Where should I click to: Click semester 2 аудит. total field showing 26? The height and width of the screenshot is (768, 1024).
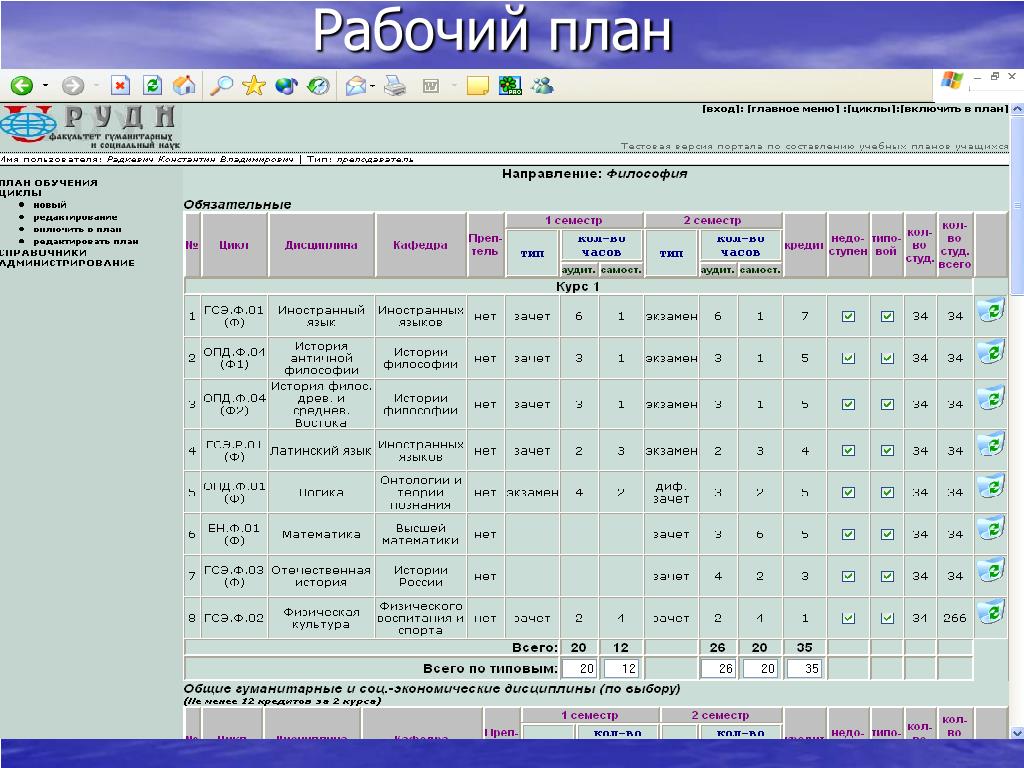(x=718, y=669)
